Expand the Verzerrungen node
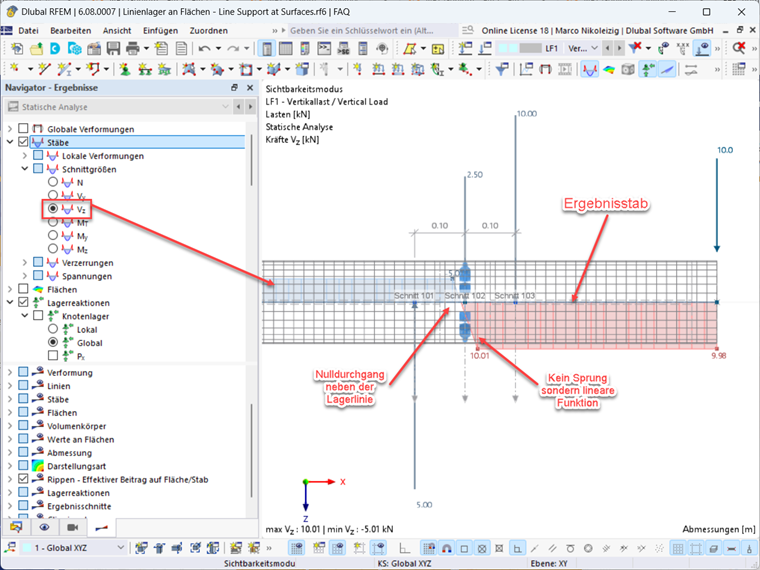The image size is (760, 570). pos(25,262)
